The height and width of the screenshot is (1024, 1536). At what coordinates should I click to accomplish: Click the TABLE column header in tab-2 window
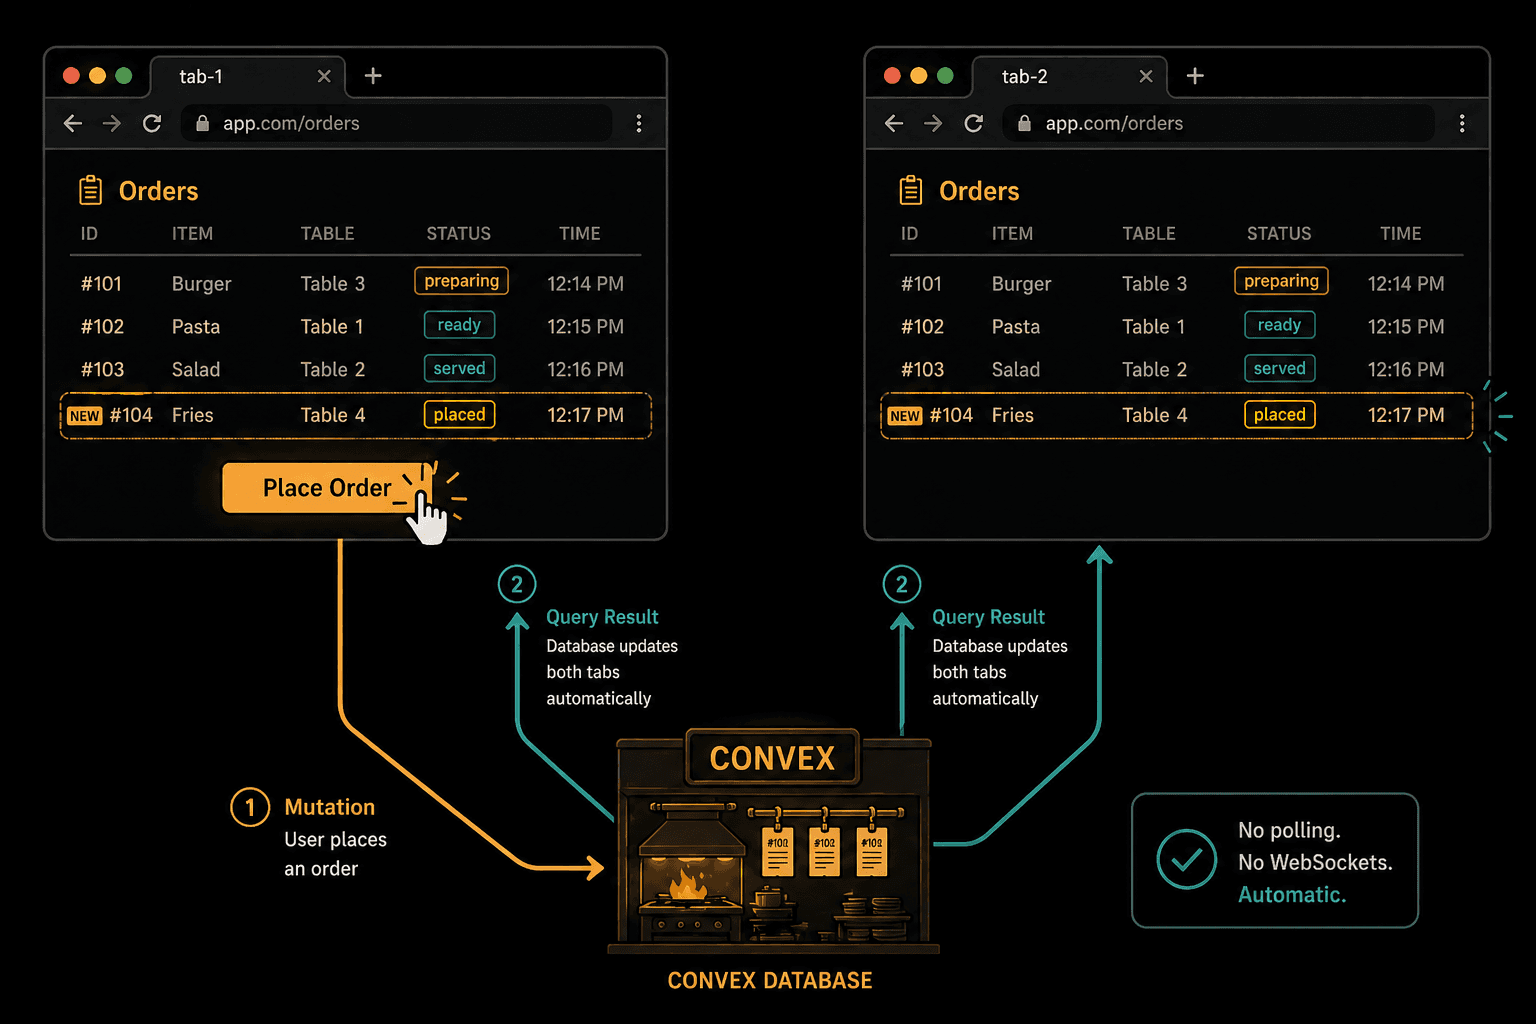[1149, 234]
